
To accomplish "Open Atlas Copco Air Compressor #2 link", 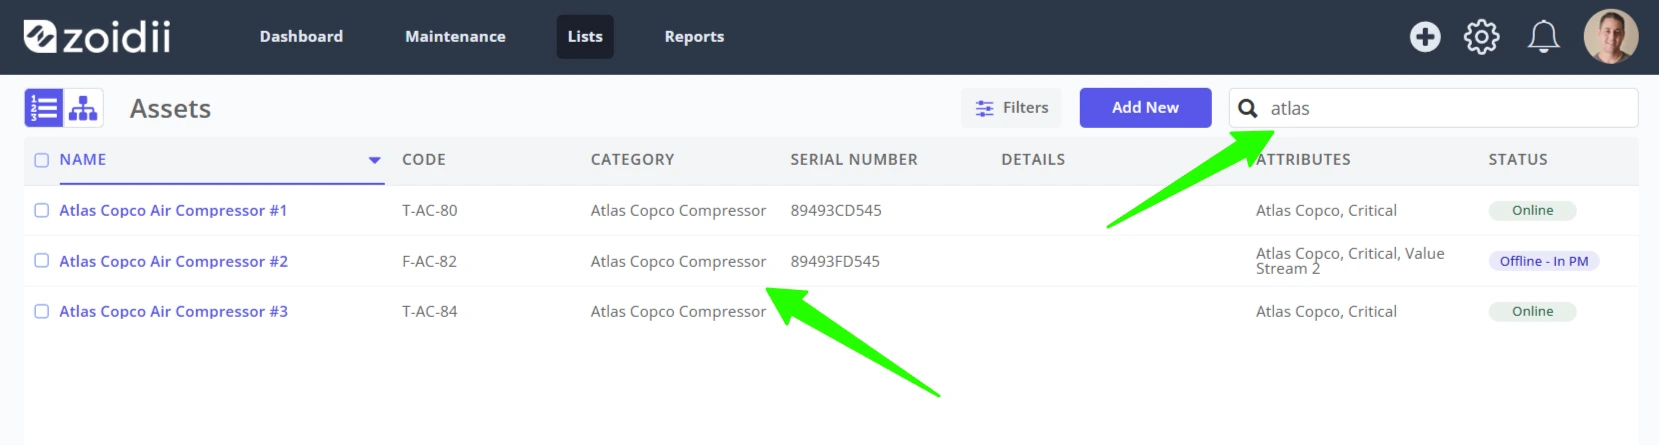I will (x=173, y=261).
